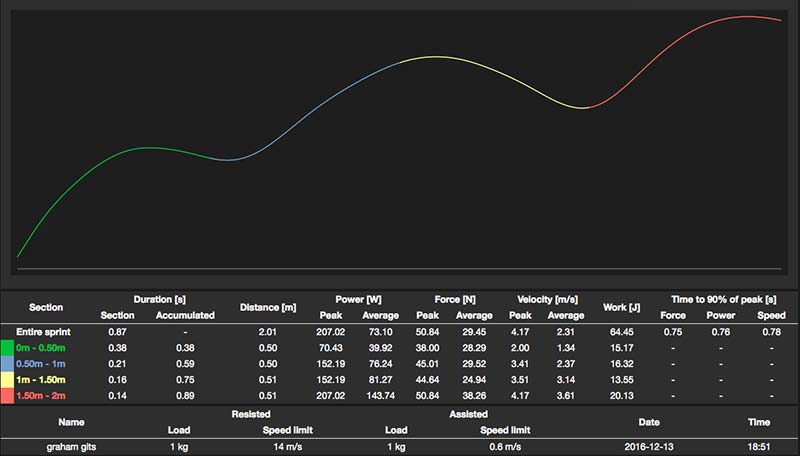
Task: Click peak power 70.43 in green row
Action: (331, 348)
